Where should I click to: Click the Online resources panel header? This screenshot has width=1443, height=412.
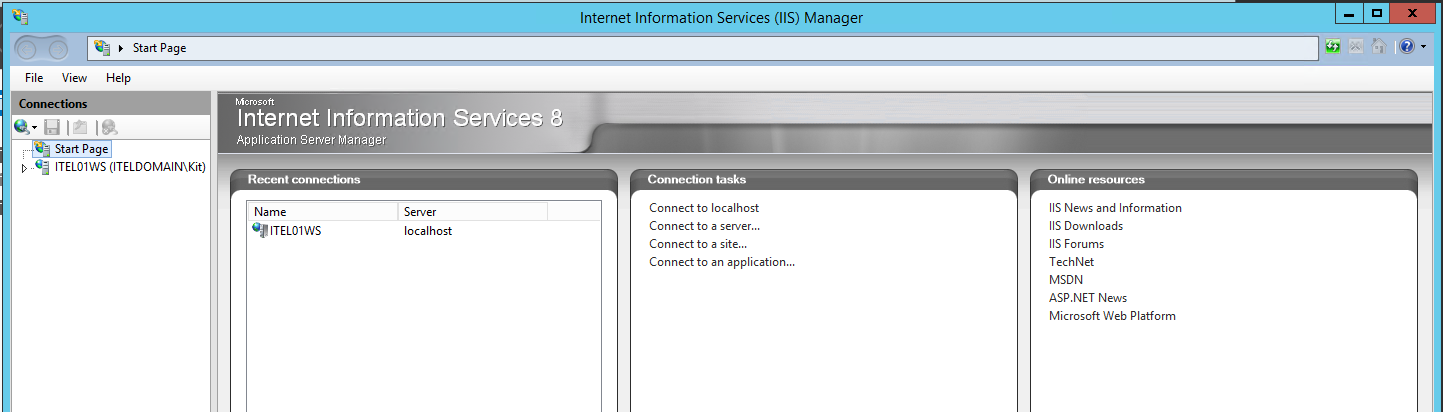pyautogui.click(x=1224, y=180)
